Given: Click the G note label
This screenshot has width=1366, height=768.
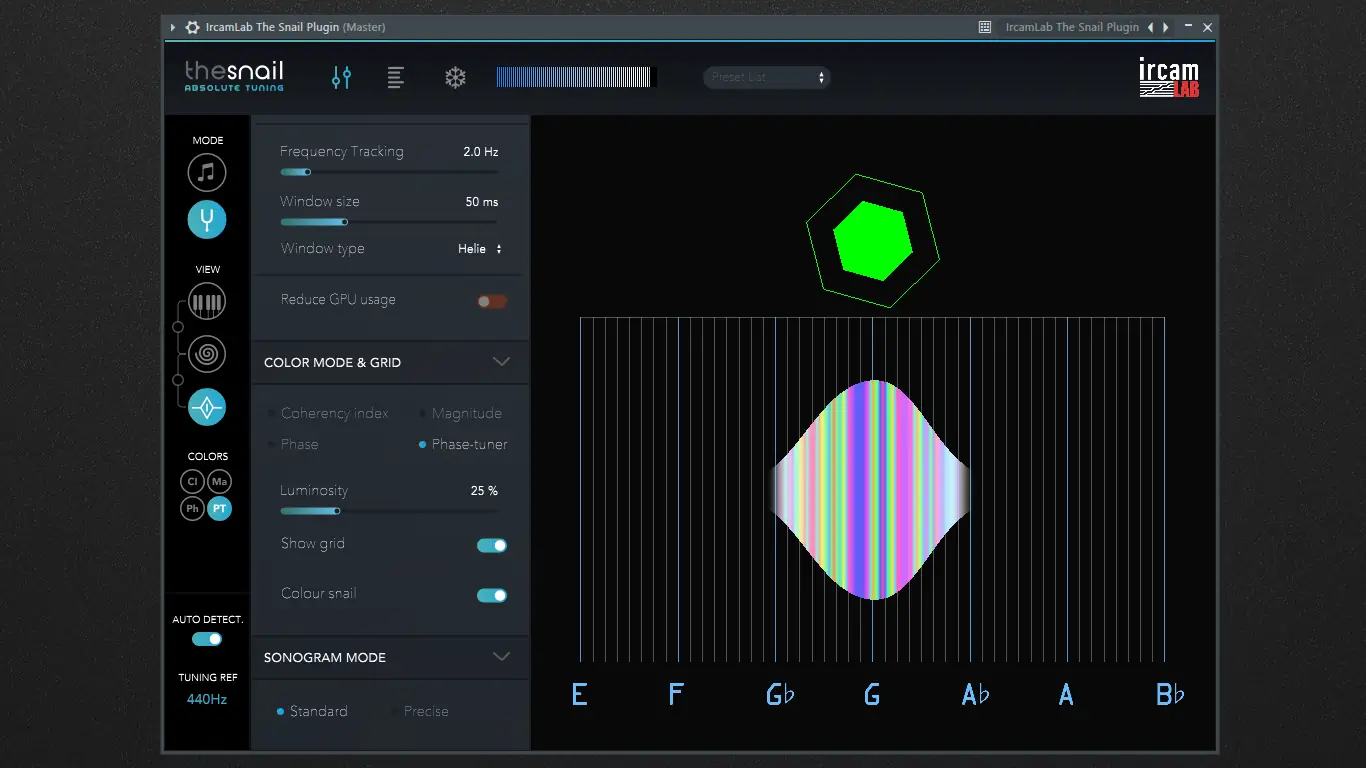Looking at the screenshot, I should (872, 694).
